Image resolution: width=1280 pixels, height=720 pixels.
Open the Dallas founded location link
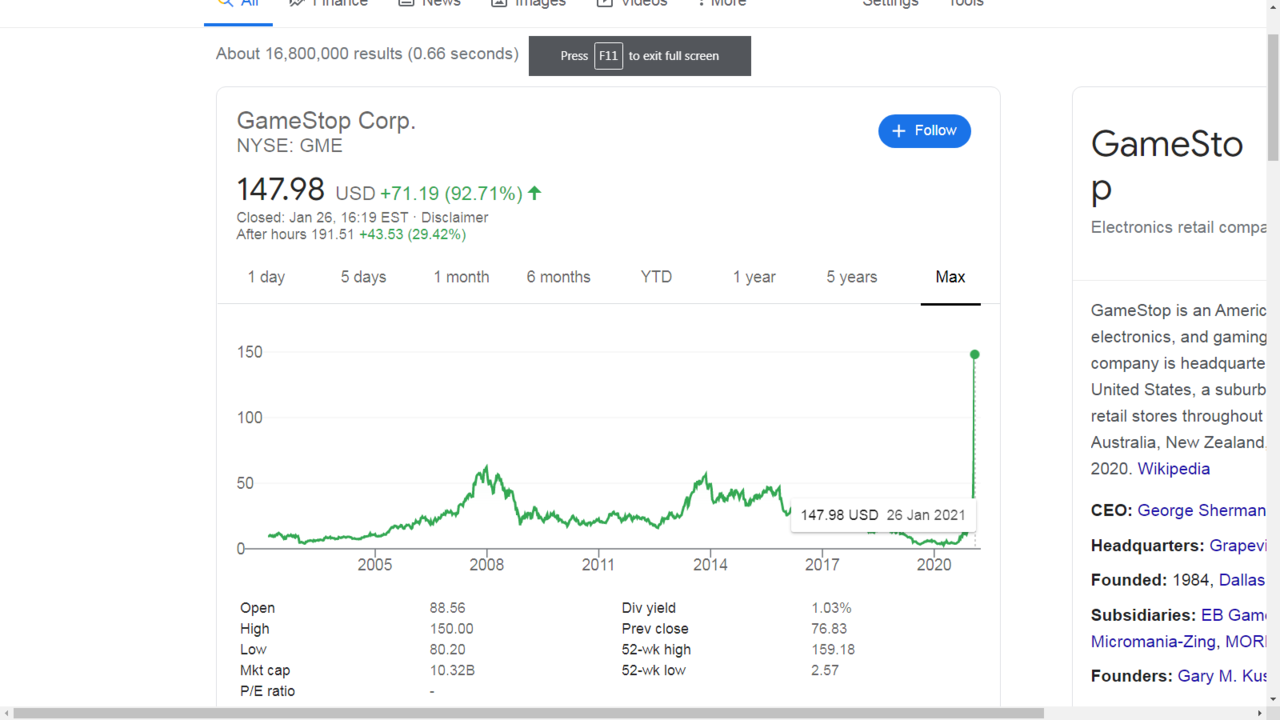point(1241,580)
